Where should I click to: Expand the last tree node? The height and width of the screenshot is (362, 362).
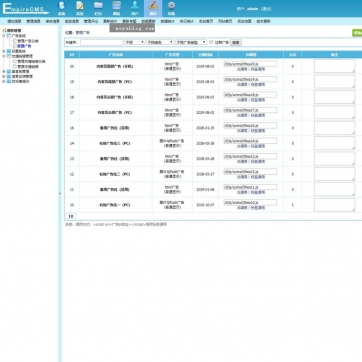click(4, 81)
